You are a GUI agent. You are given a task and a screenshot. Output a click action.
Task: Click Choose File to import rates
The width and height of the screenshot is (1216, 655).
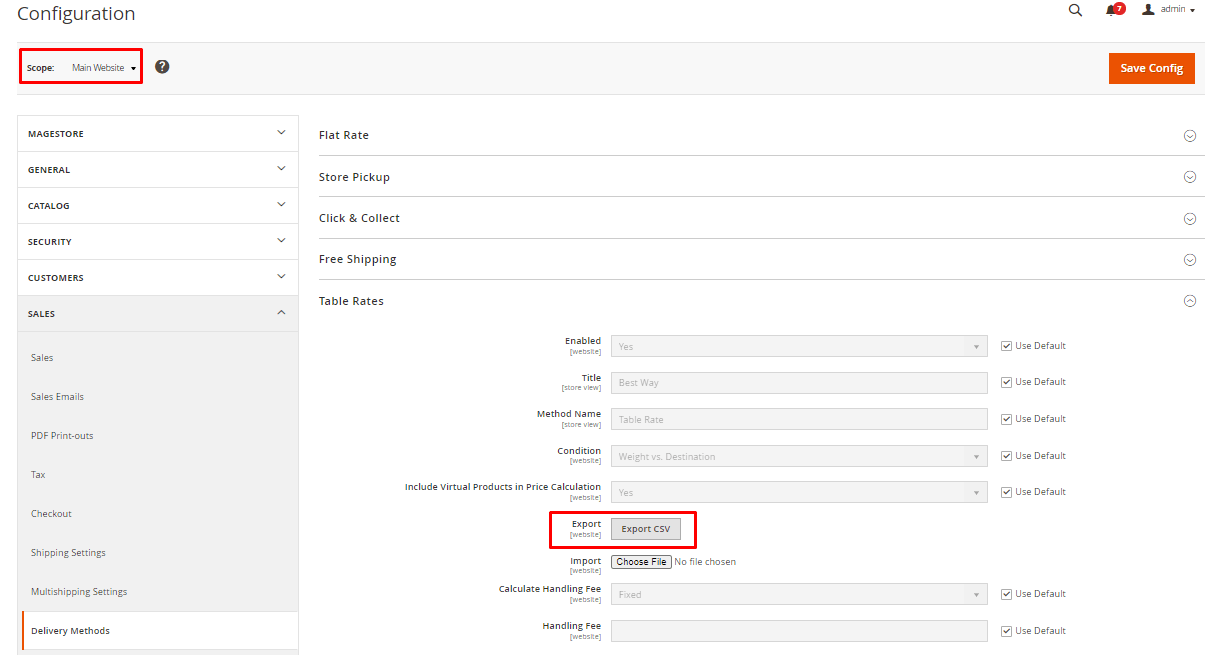640,561
